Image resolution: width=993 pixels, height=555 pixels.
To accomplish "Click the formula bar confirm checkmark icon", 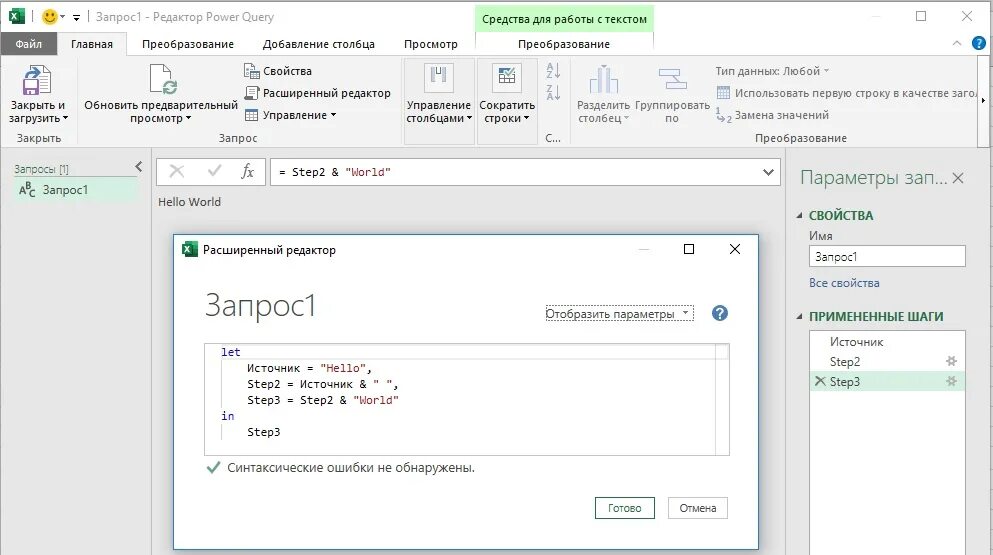I will coord(215,171).
